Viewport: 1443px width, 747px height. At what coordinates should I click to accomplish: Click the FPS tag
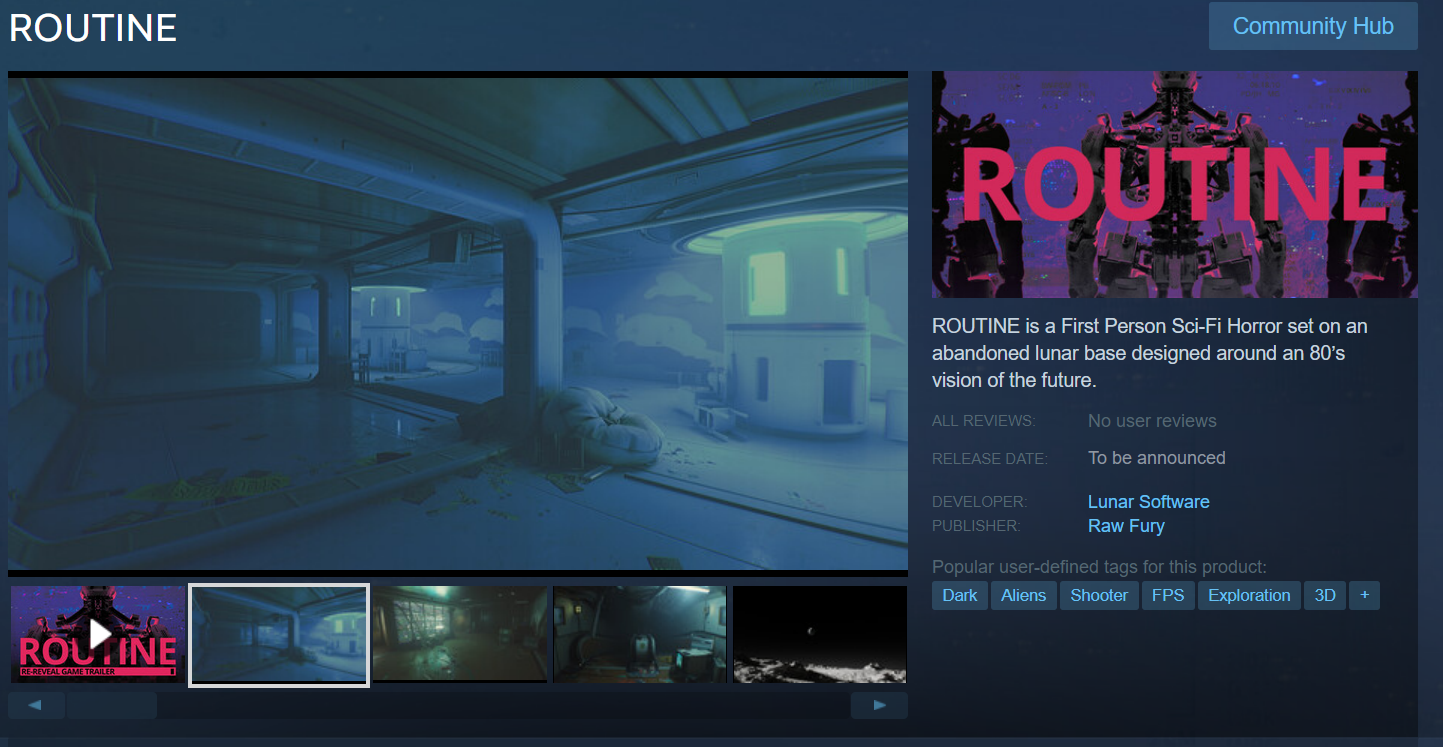[x=1168, y=595]
